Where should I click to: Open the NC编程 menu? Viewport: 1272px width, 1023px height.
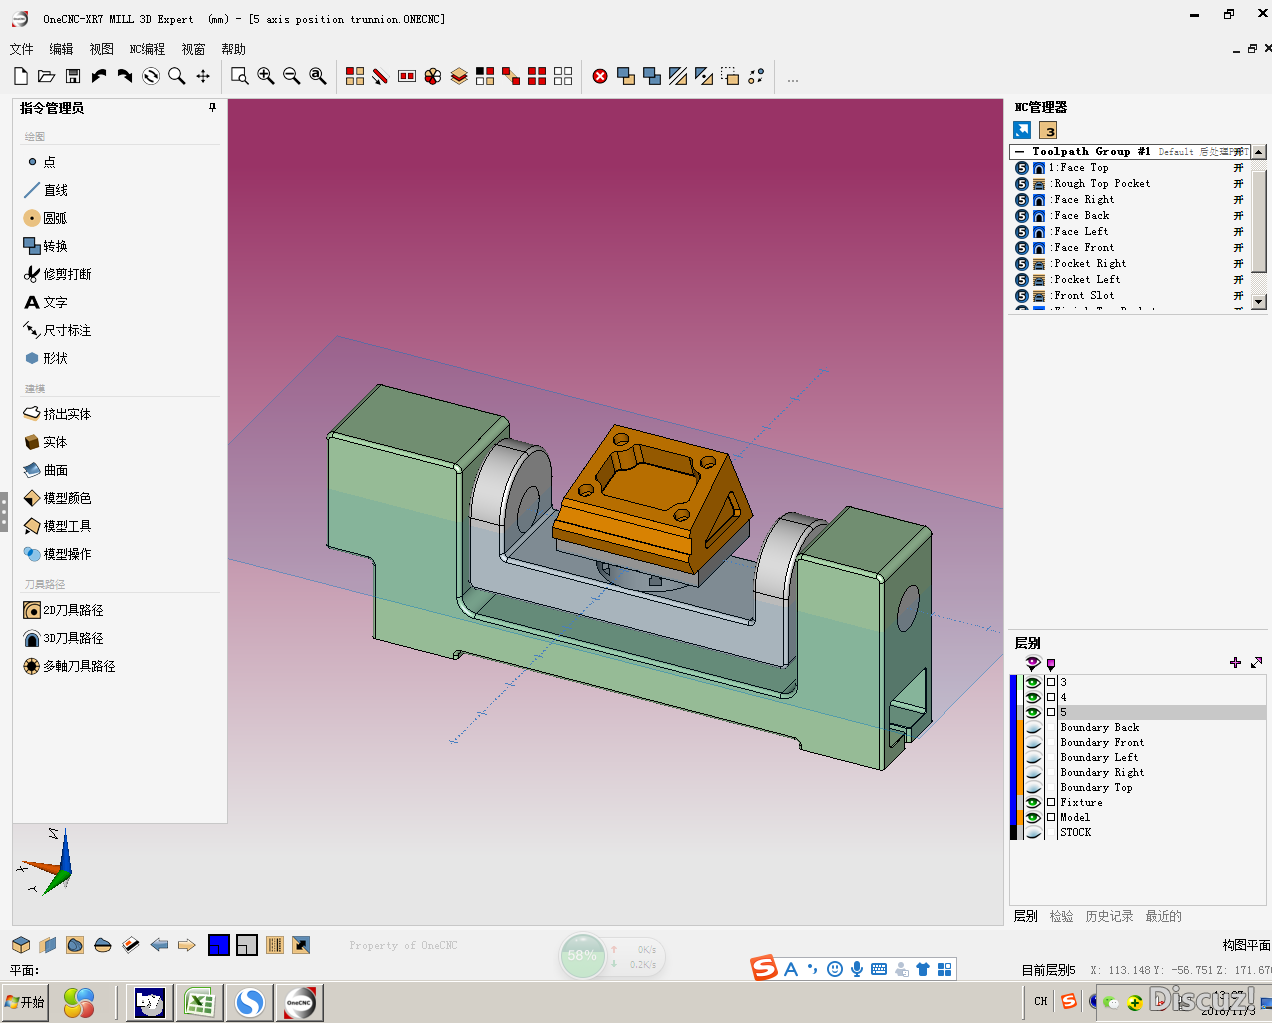point(147,49)
